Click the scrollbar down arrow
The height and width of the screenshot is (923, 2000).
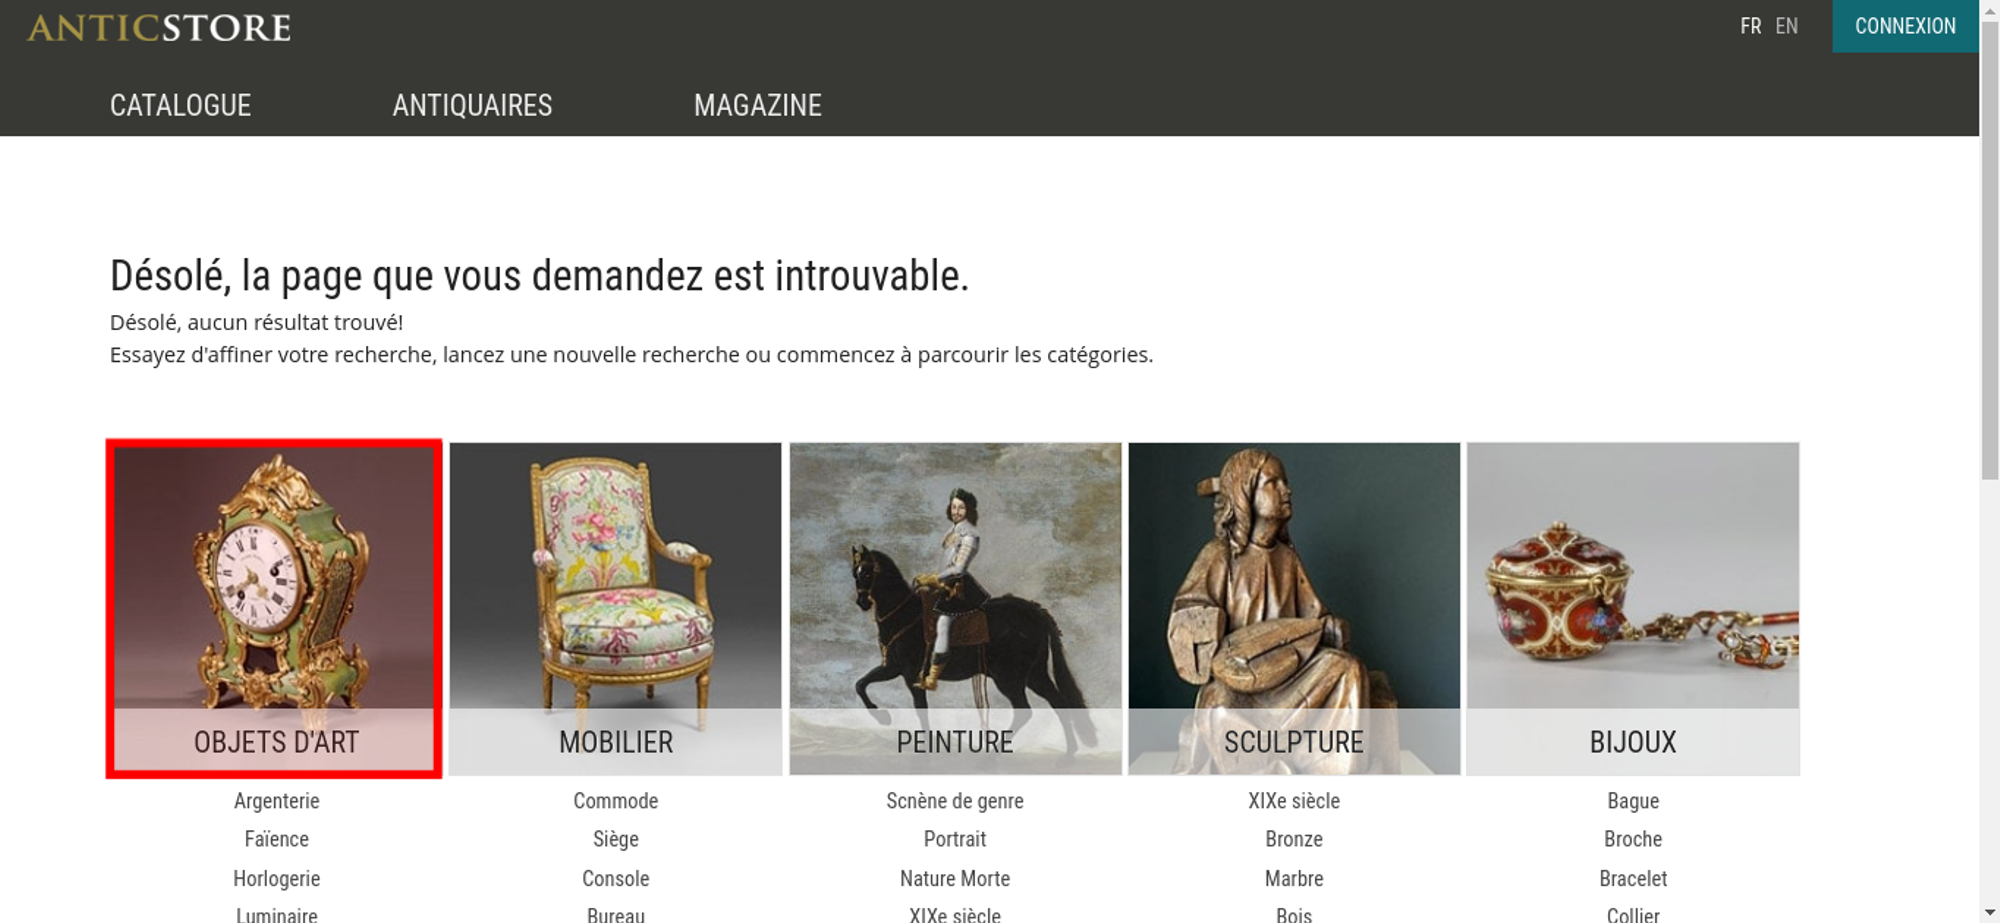[x=1990, y=913]
